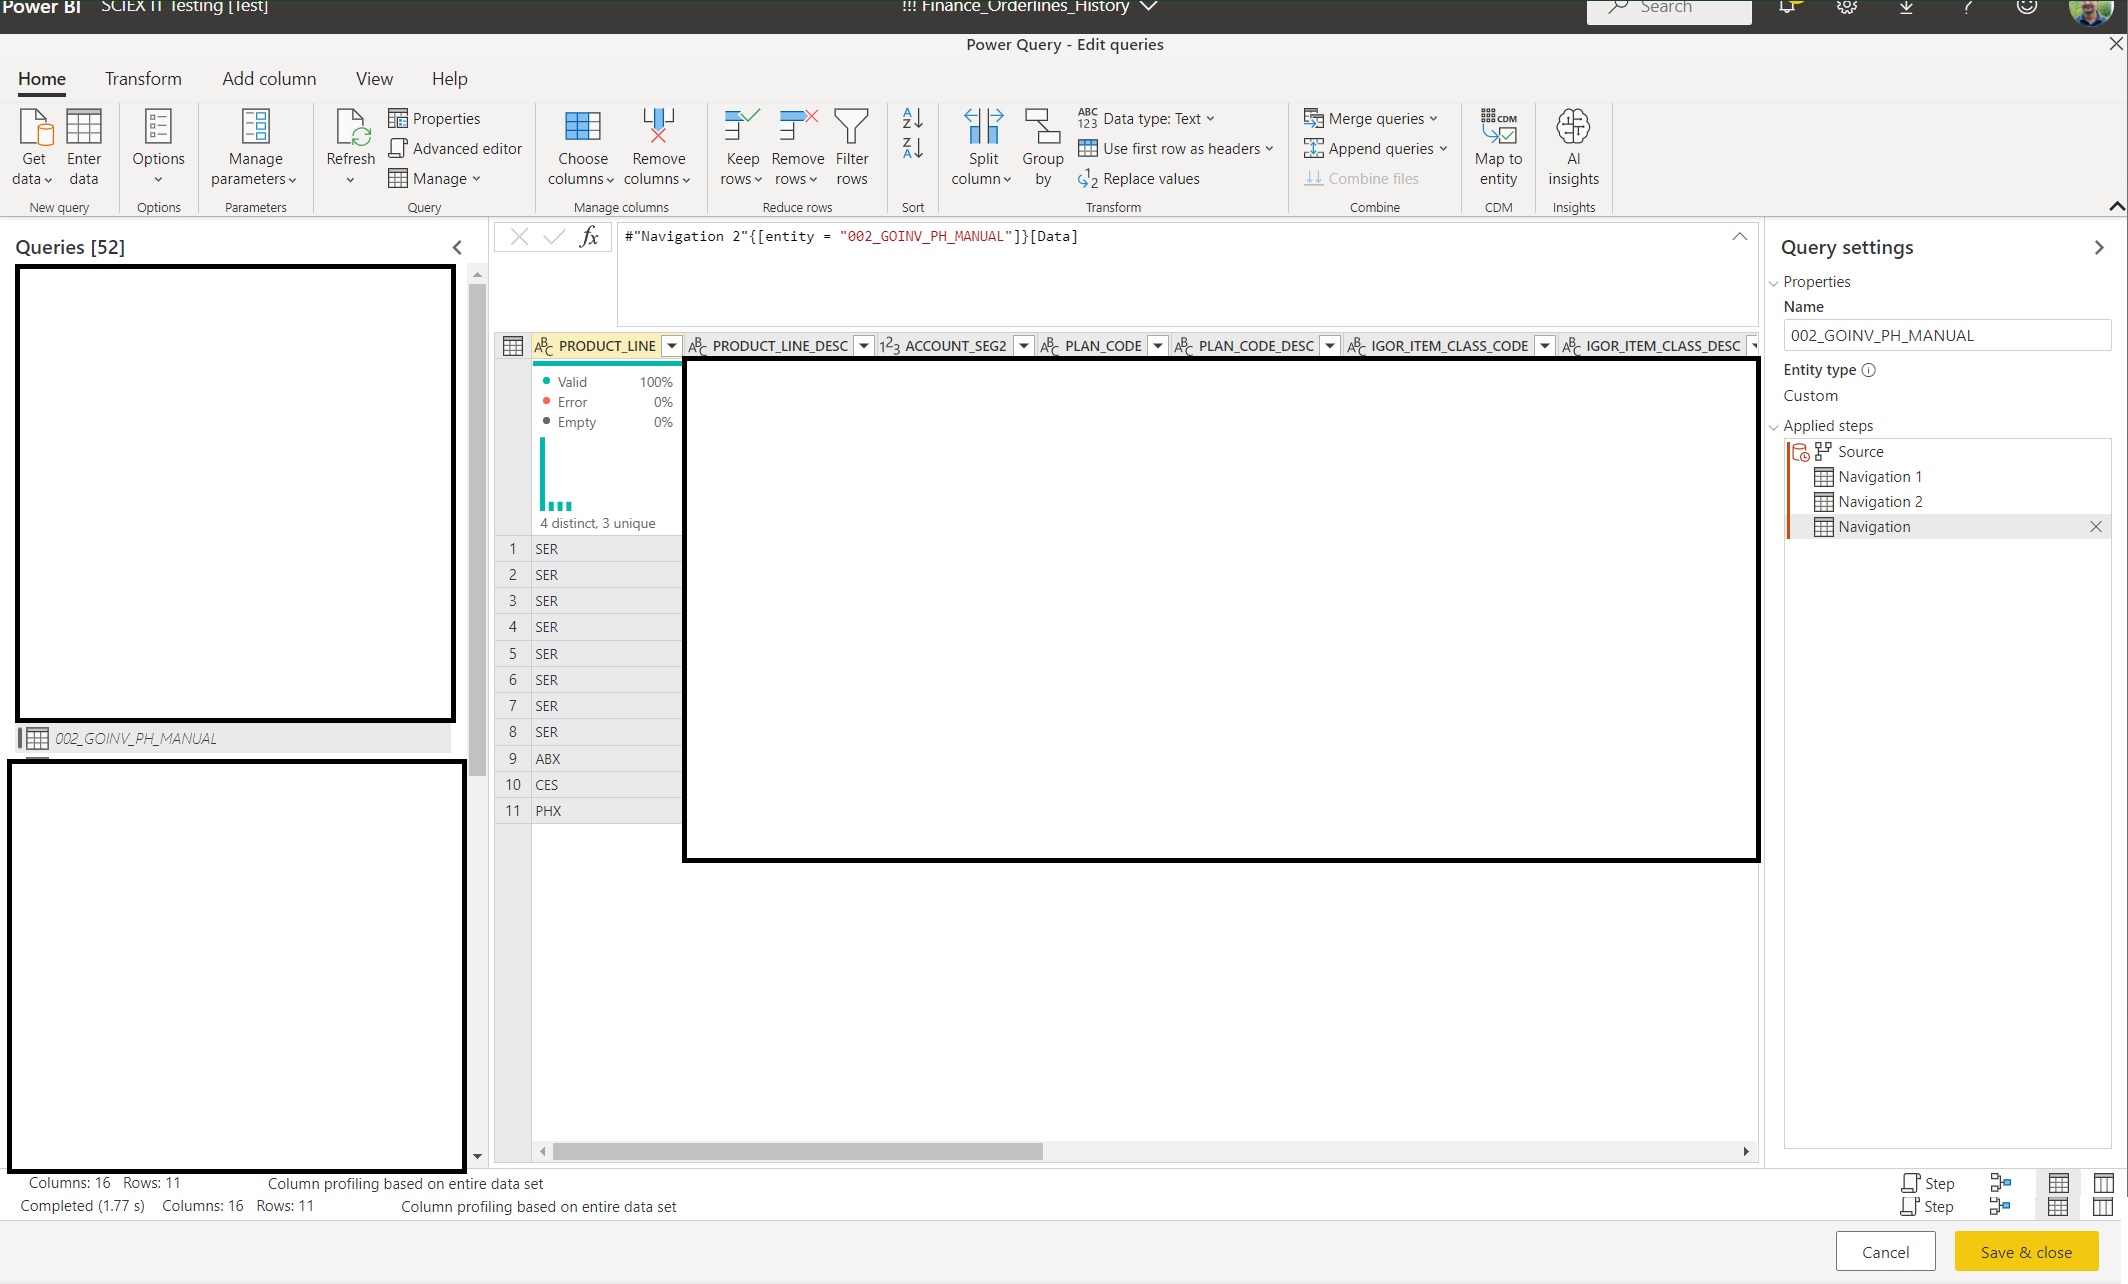Open Options in the ribbon
The image size is (2128, 1284).
(158, 147)
